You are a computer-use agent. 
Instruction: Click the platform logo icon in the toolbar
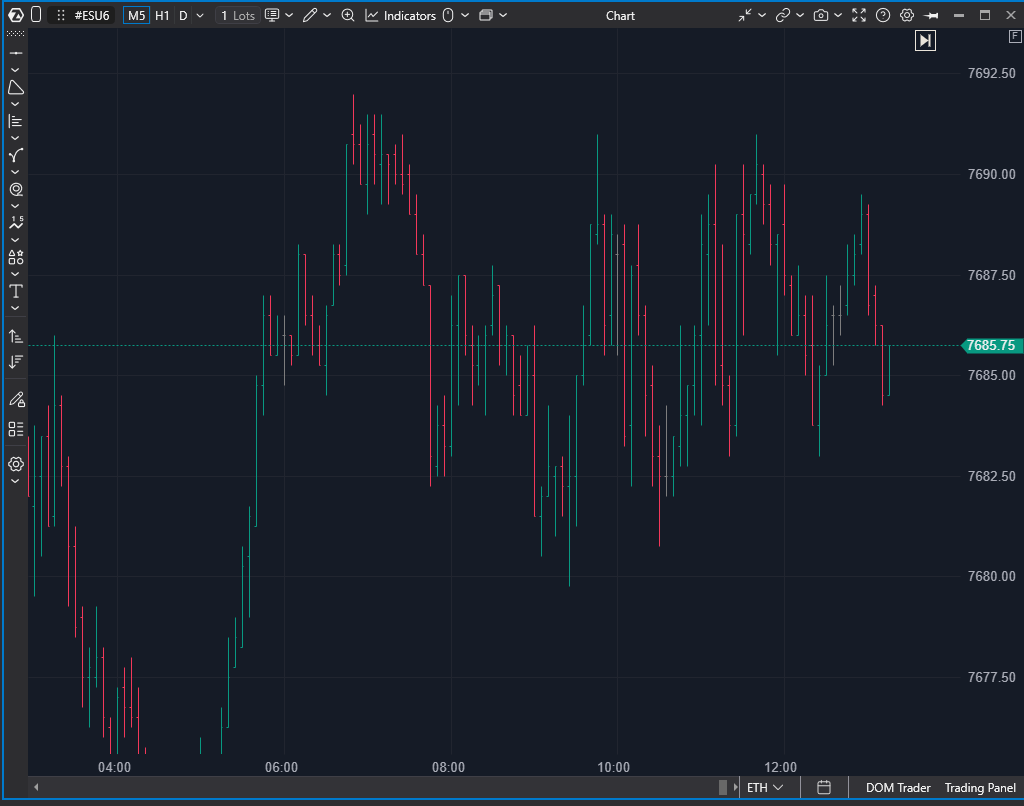point(16,15)
